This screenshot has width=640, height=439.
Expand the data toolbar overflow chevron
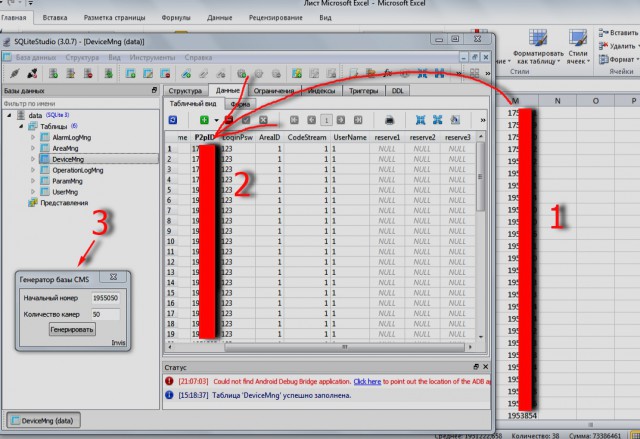(x=483, y=120)
